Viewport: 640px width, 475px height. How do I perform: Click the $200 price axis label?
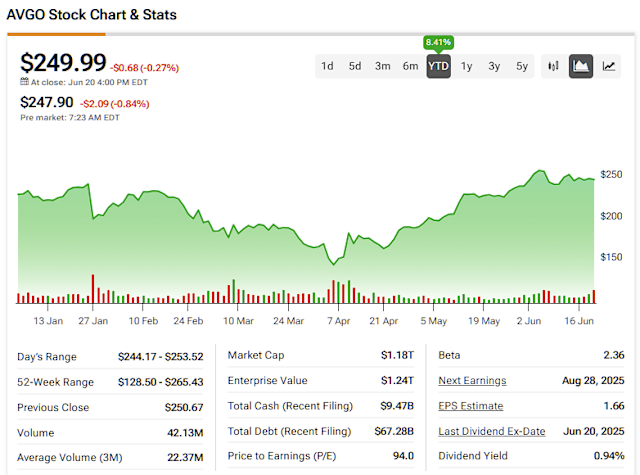pyautogui.click(x=611, y=216)
